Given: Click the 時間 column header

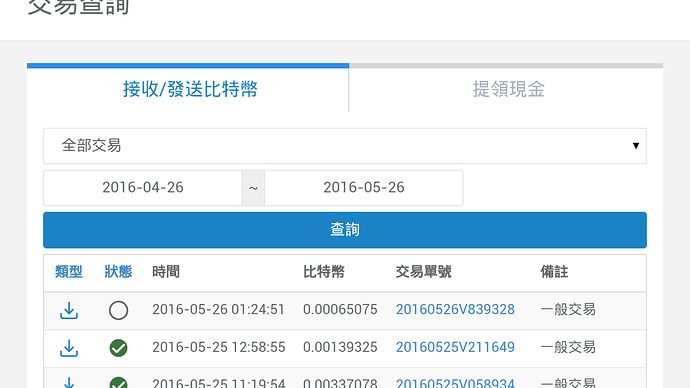Looking at the screenshot, I should tap(166, 272).
